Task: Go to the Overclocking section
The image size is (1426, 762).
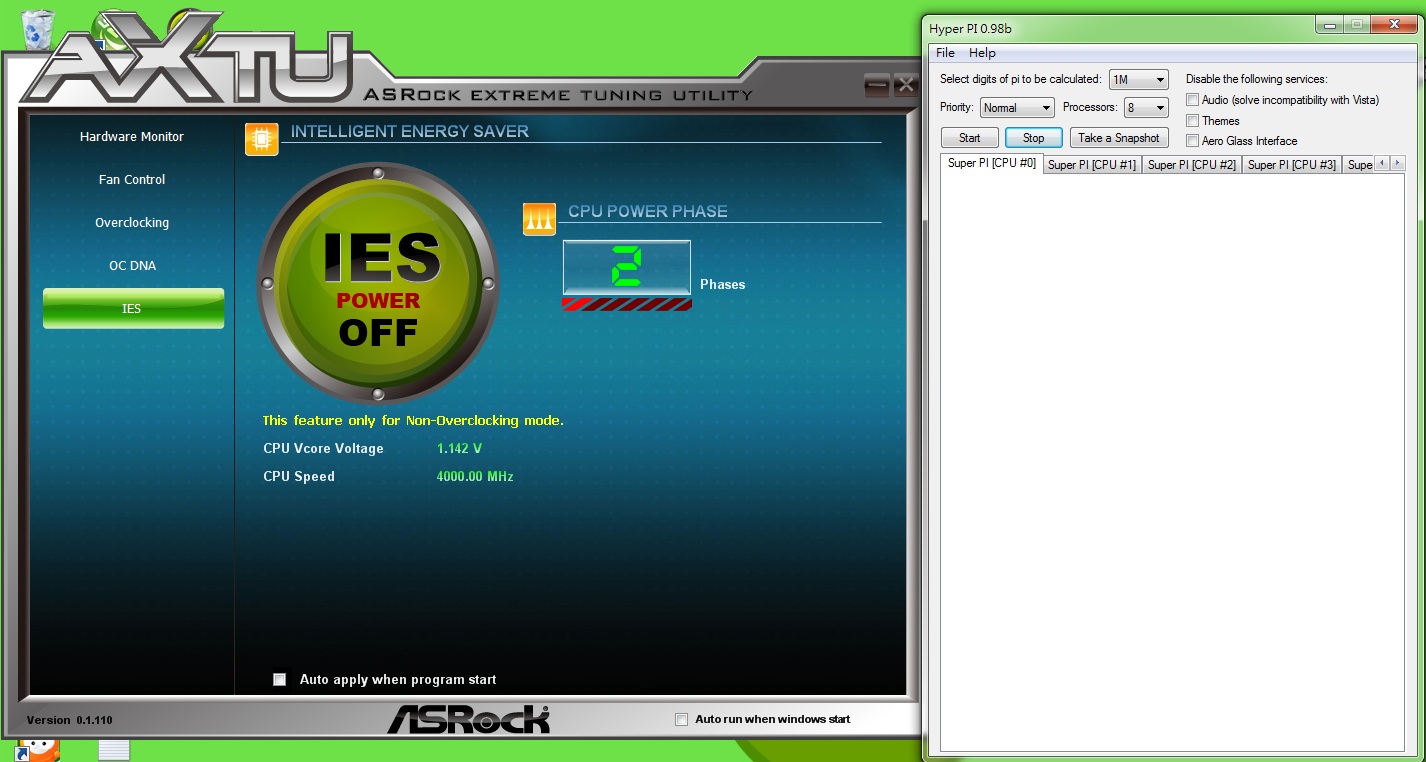Action: 132,223
